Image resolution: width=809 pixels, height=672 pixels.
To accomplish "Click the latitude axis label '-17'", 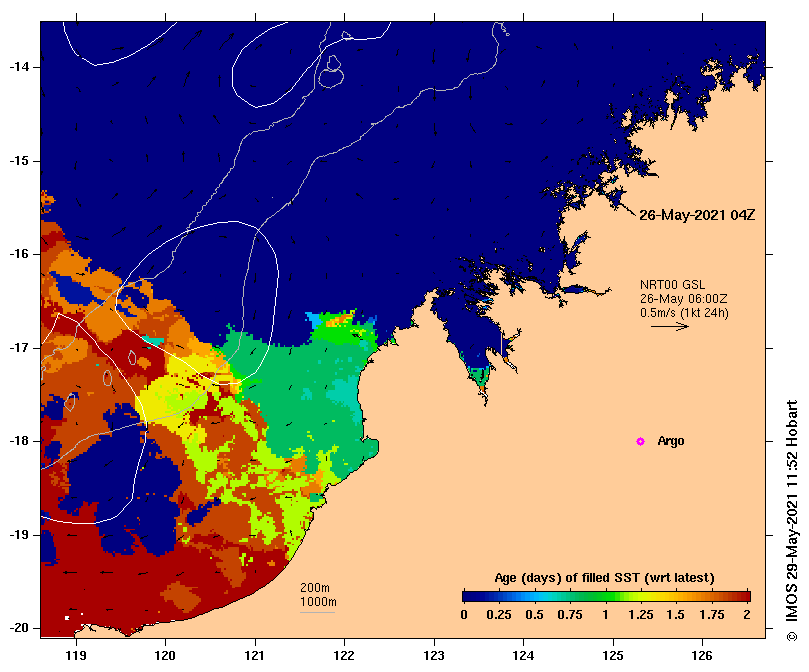I will coord(20,348).
